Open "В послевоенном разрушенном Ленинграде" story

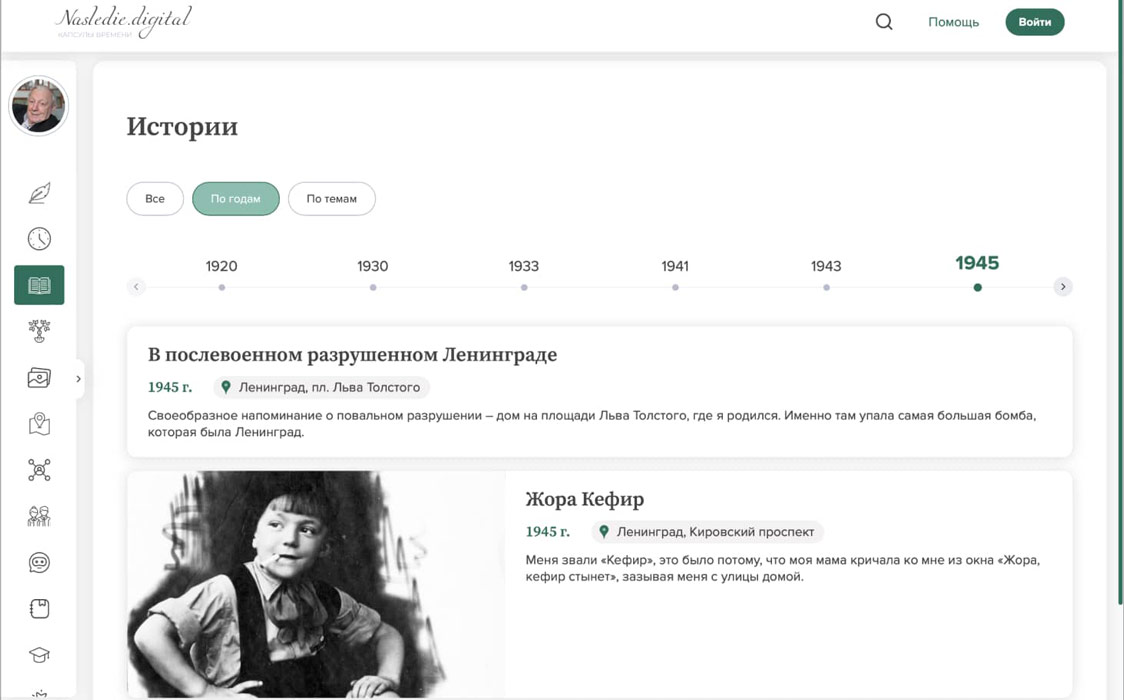click(352, 355)
